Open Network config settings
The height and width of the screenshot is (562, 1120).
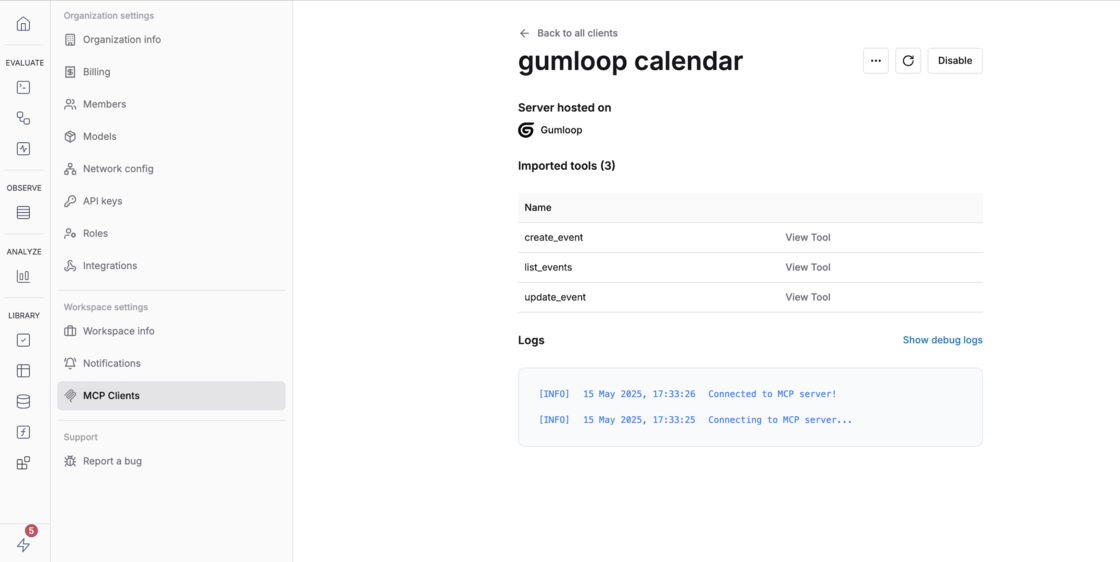pyautogui.click(x=171, y=169)
